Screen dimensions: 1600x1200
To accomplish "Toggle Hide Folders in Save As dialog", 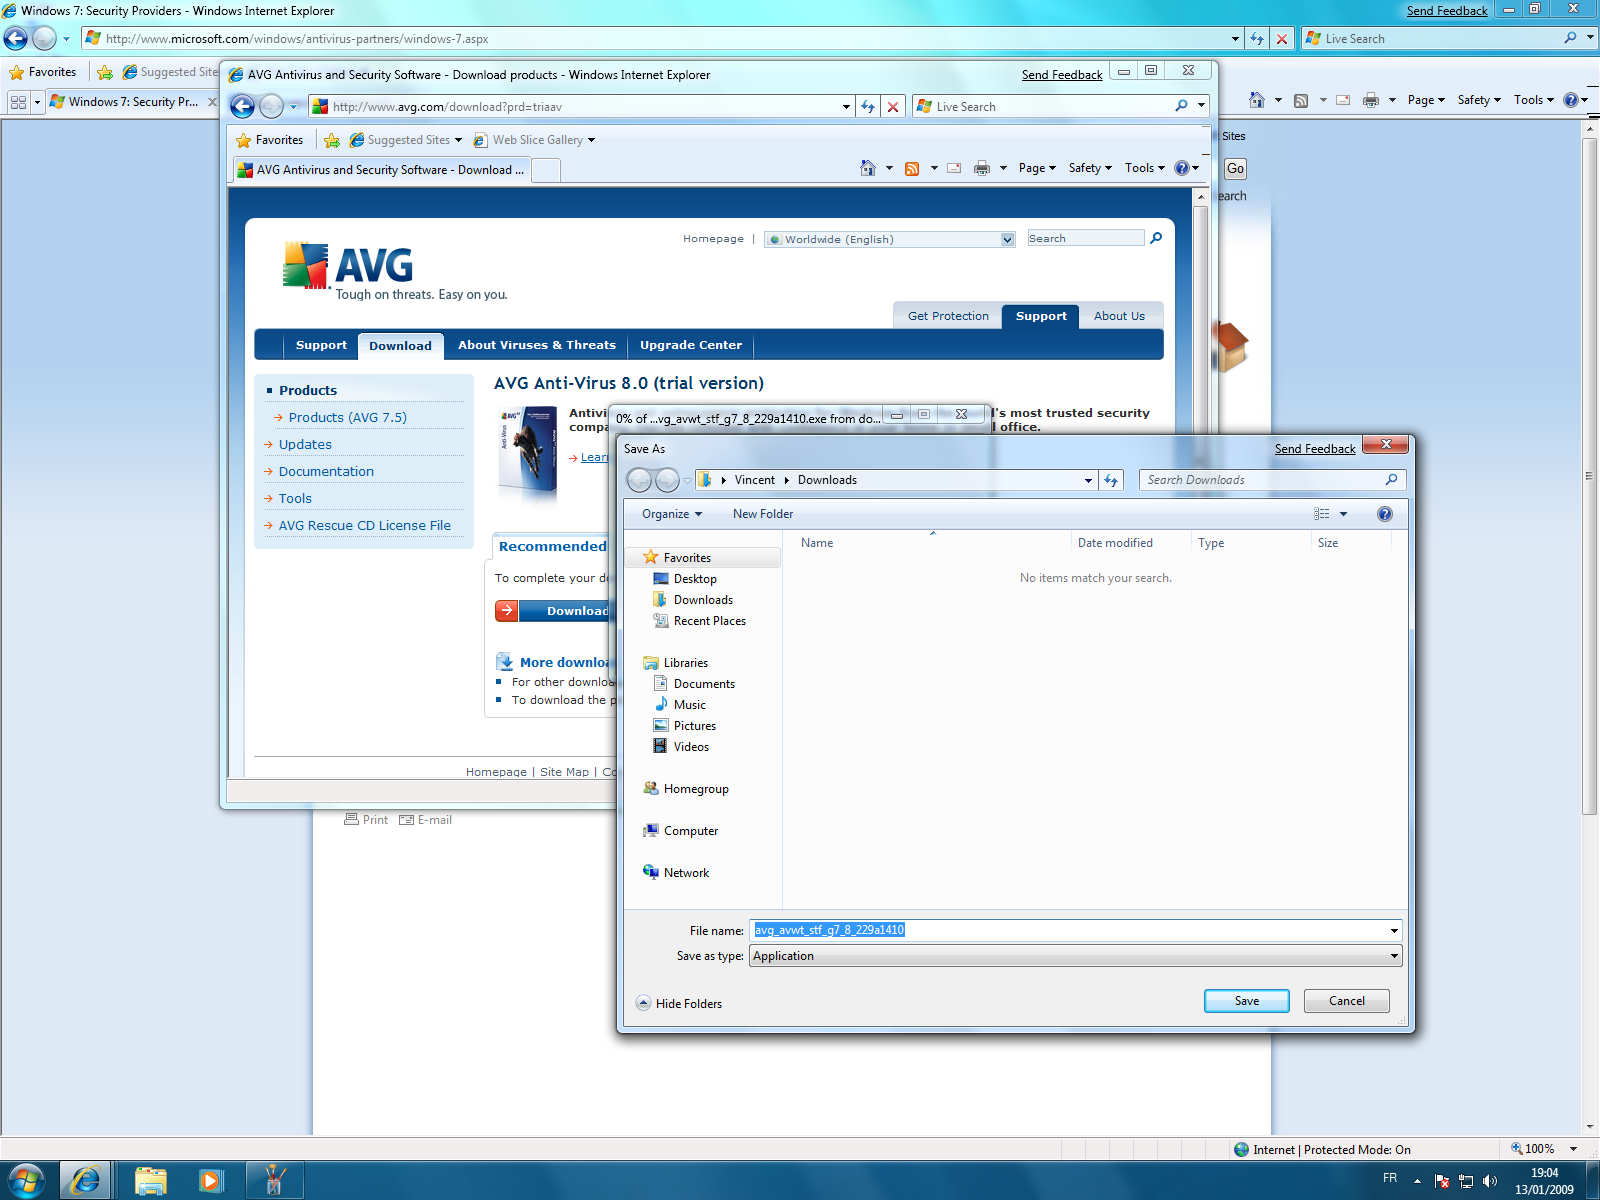I will pyautogui.click(x=679, y=1003).
